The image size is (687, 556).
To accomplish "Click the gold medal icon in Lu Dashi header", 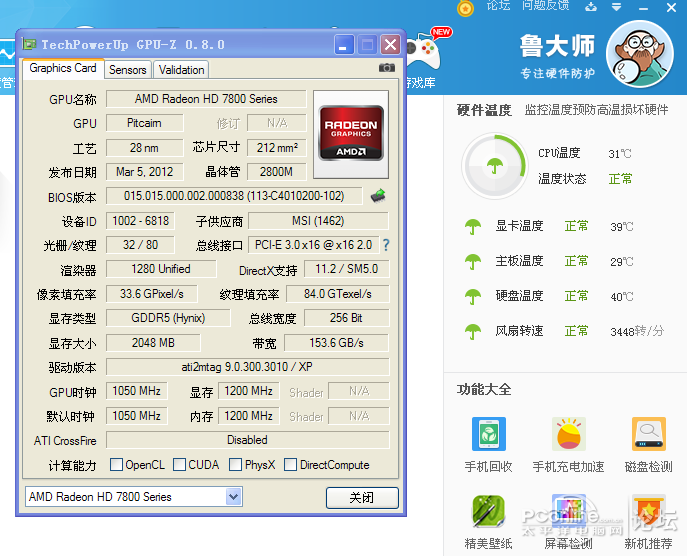I will tap(465, 8).
